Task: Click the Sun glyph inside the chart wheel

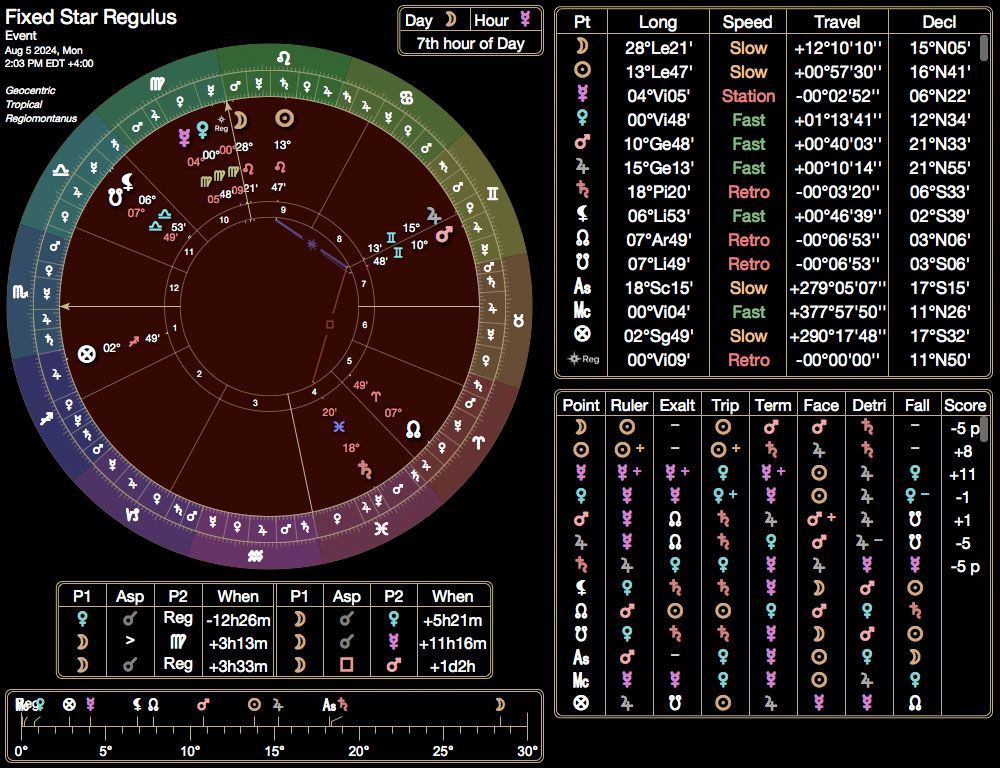Action: 284,118
